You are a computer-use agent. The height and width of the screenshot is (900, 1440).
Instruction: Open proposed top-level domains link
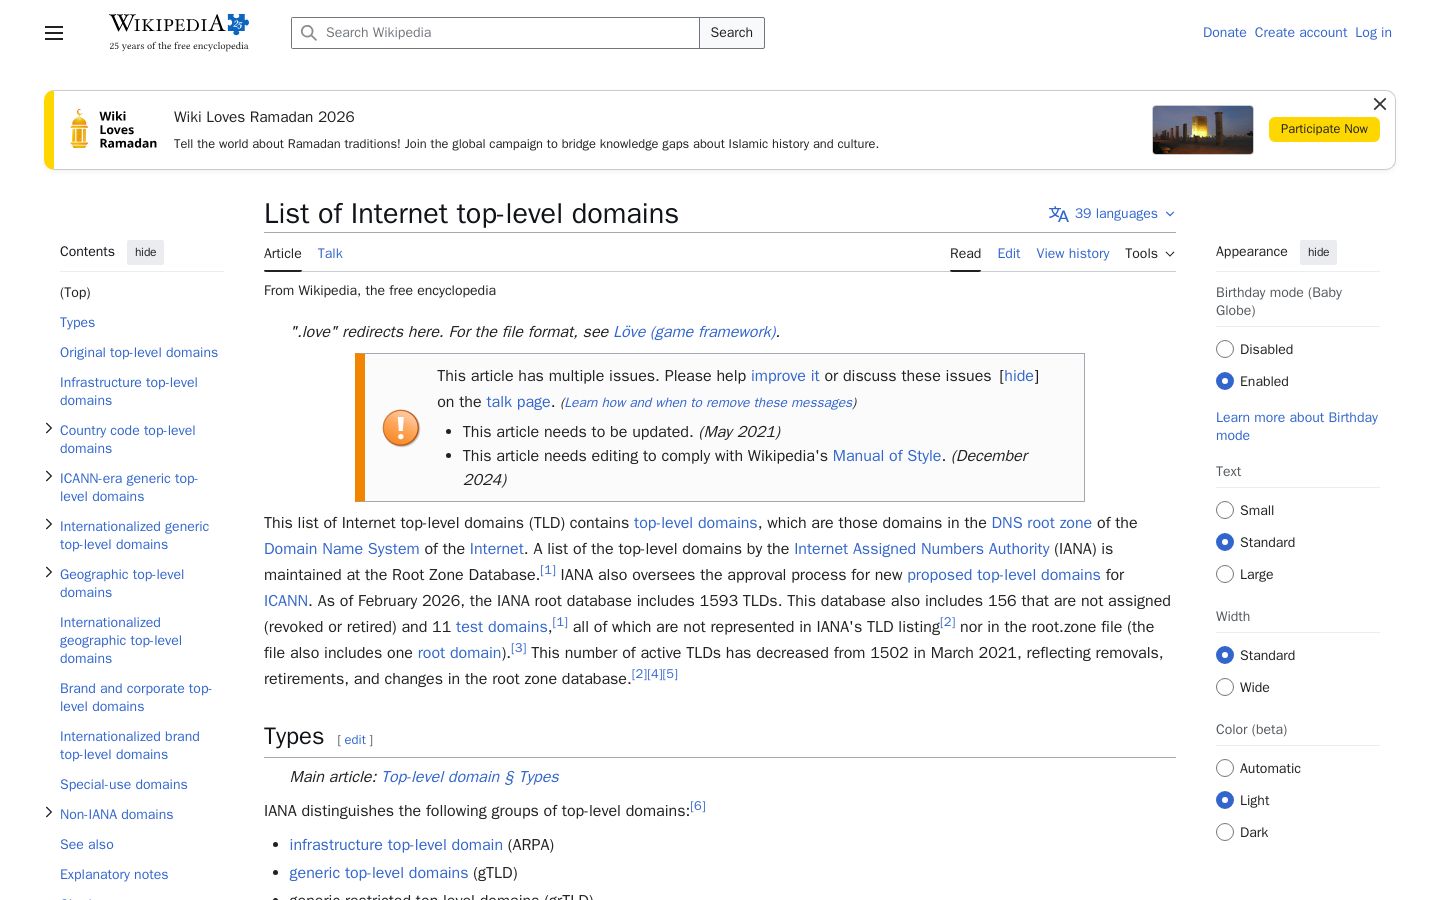pyautogui.click(x=1003, y=575)
